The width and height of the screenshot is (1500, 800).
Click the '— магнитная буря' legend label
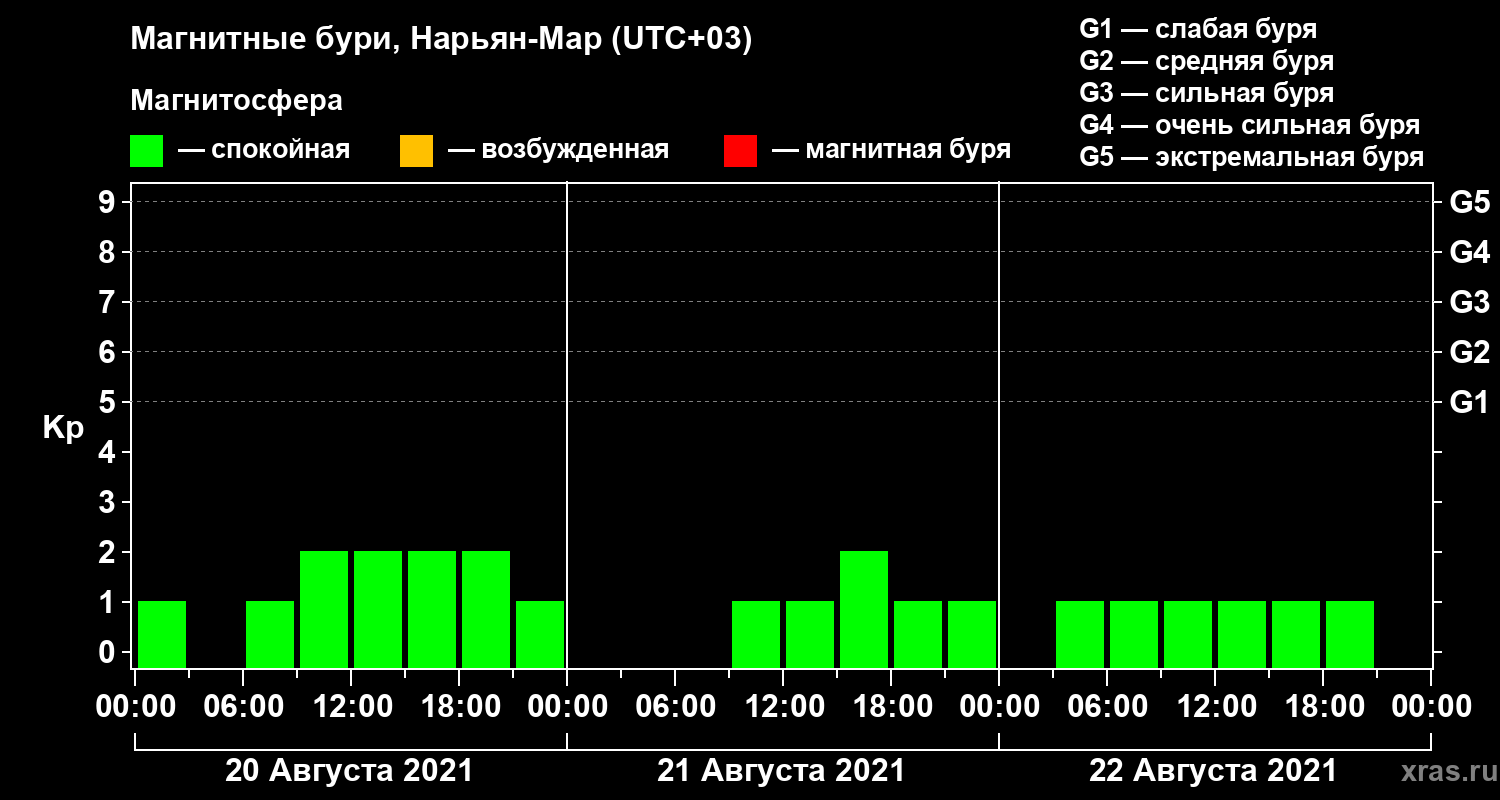[x=891, y=151]
